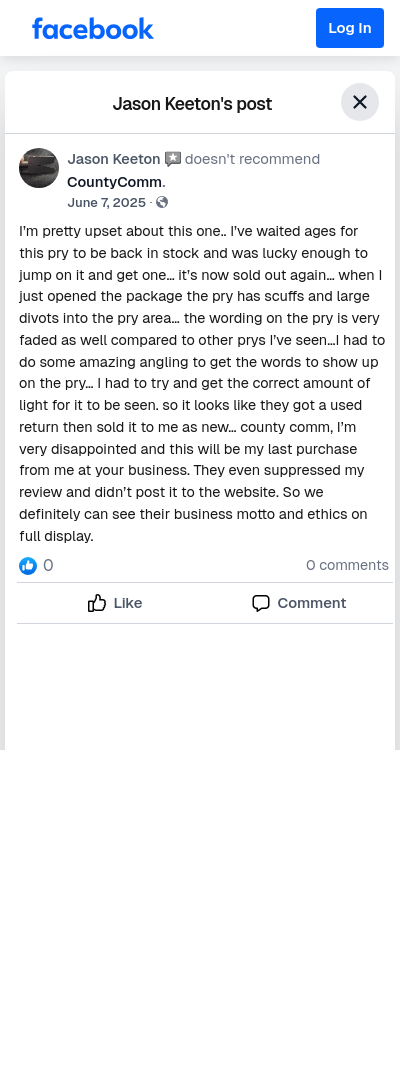Show the reaction count of 0

tap(48, 565)
